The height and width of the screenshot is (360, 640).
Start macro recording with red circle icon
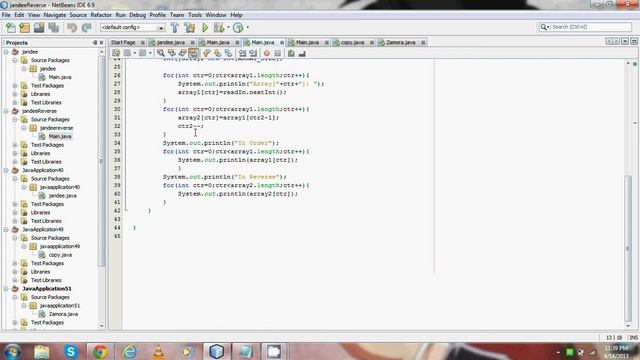267,53
